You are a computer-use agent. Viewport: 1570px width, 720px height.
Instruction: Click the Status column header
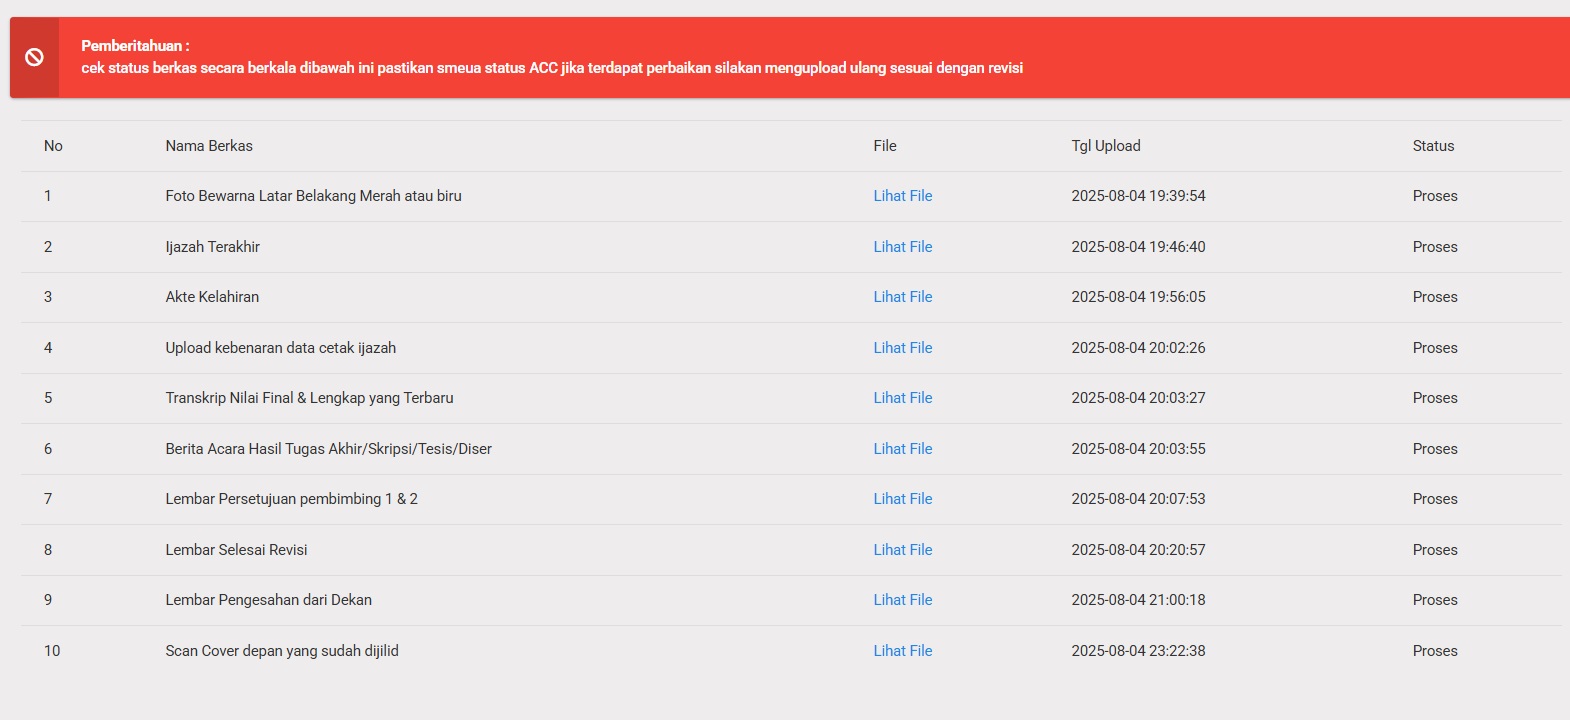(1433, 146)
